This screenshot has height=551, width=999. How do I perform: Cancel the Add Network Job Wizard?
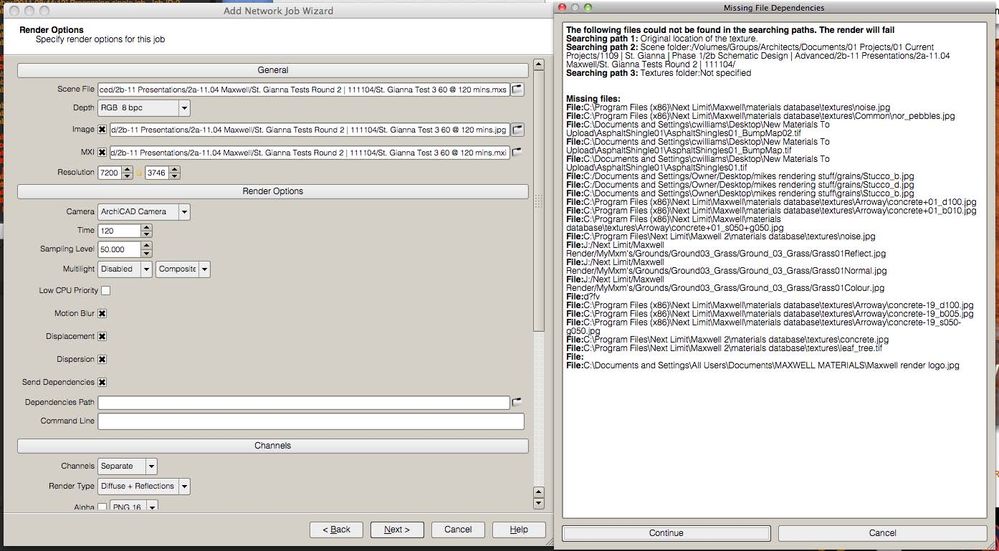pos(458,529)
